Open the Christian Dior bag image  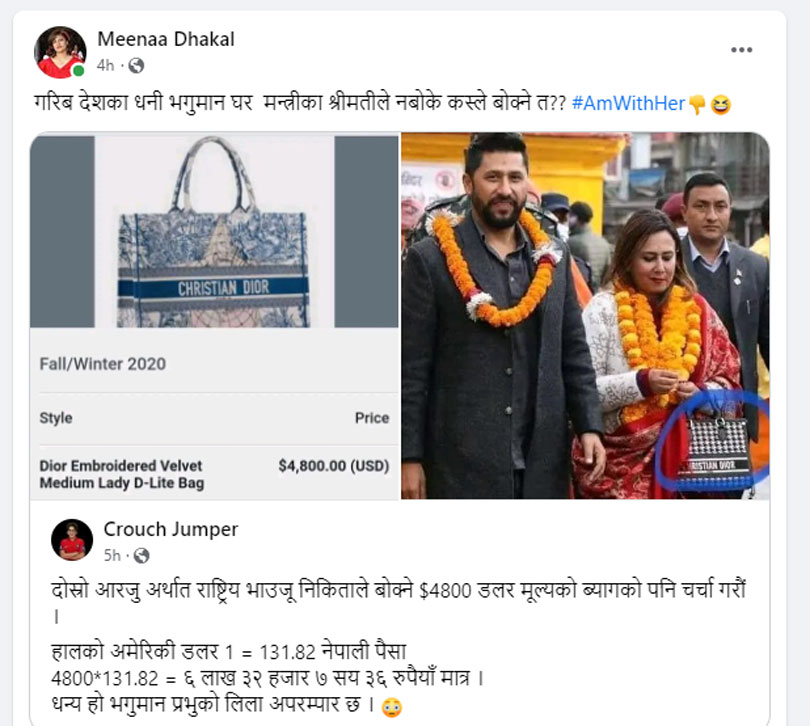214,231
